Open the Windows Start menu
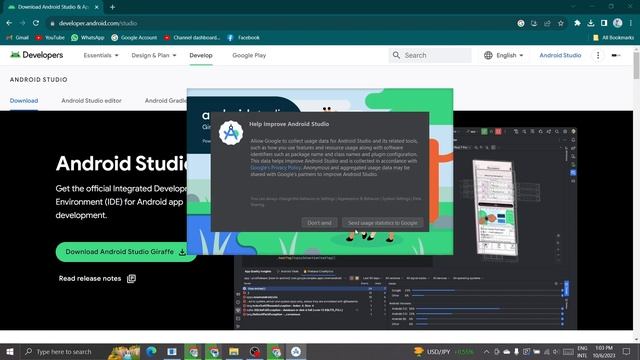The width and height of the screenshot is (640, 360). pos(10,352)
